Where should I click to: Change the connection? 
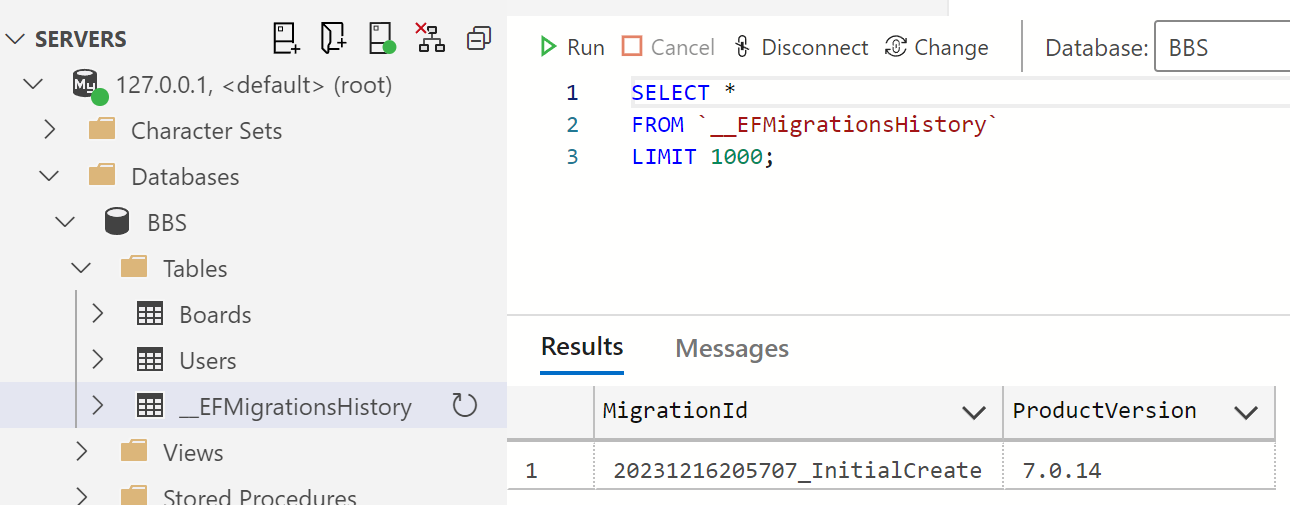coord(937,47)
